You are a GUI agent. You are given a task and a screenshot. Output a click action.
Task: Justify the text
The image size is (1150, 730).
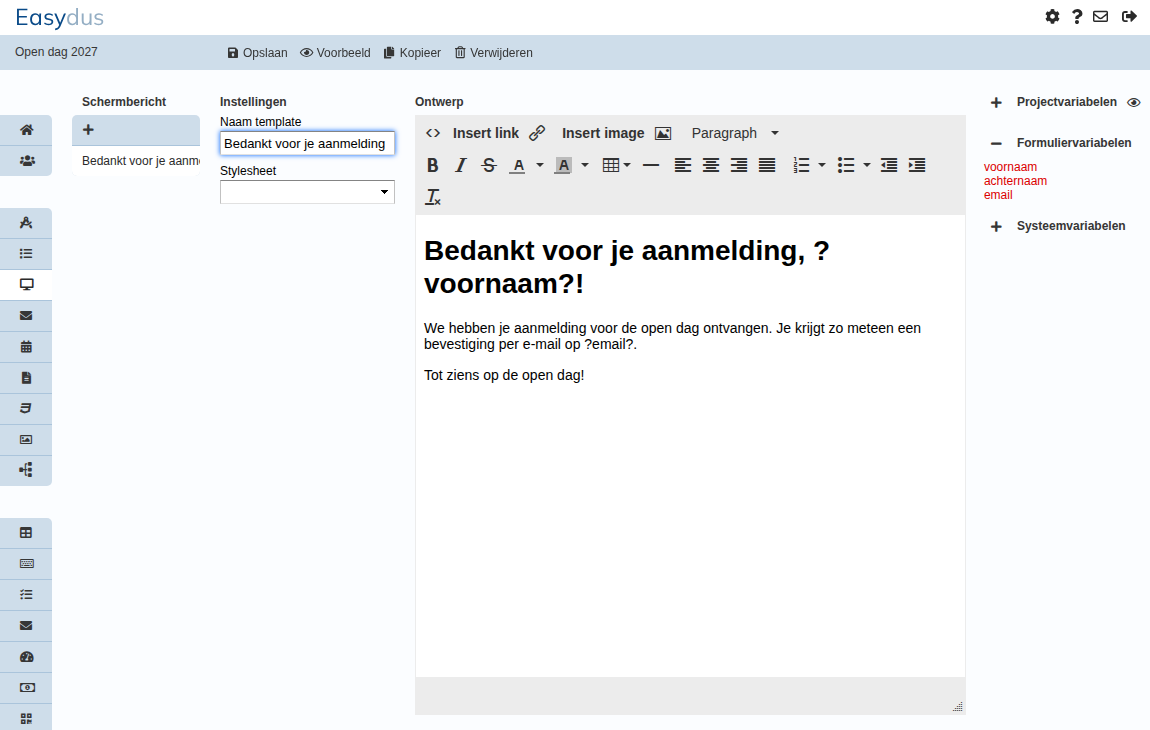pyautogui.click(x=767, y=166)
